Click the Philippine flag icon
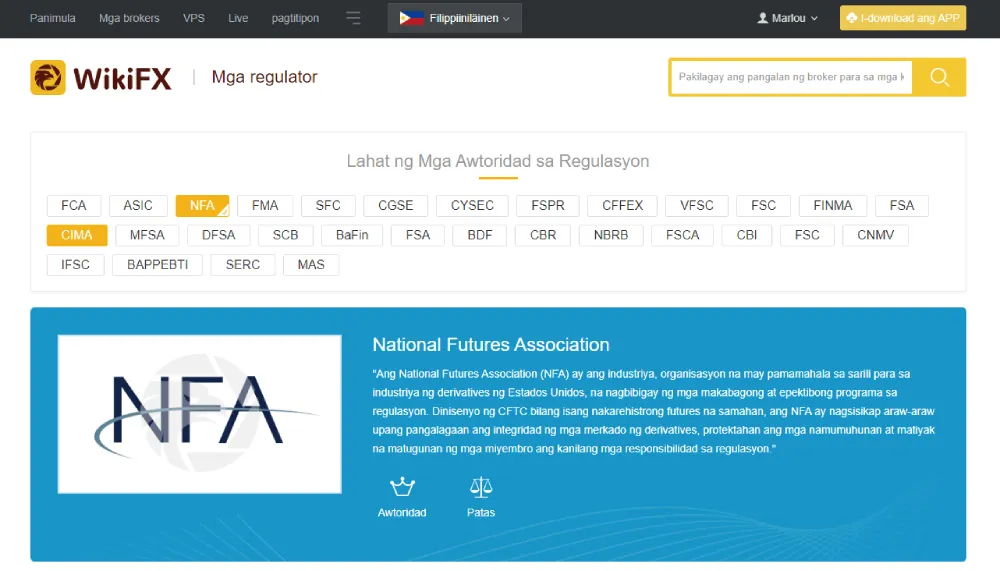1000x571 pixels. 411,18
